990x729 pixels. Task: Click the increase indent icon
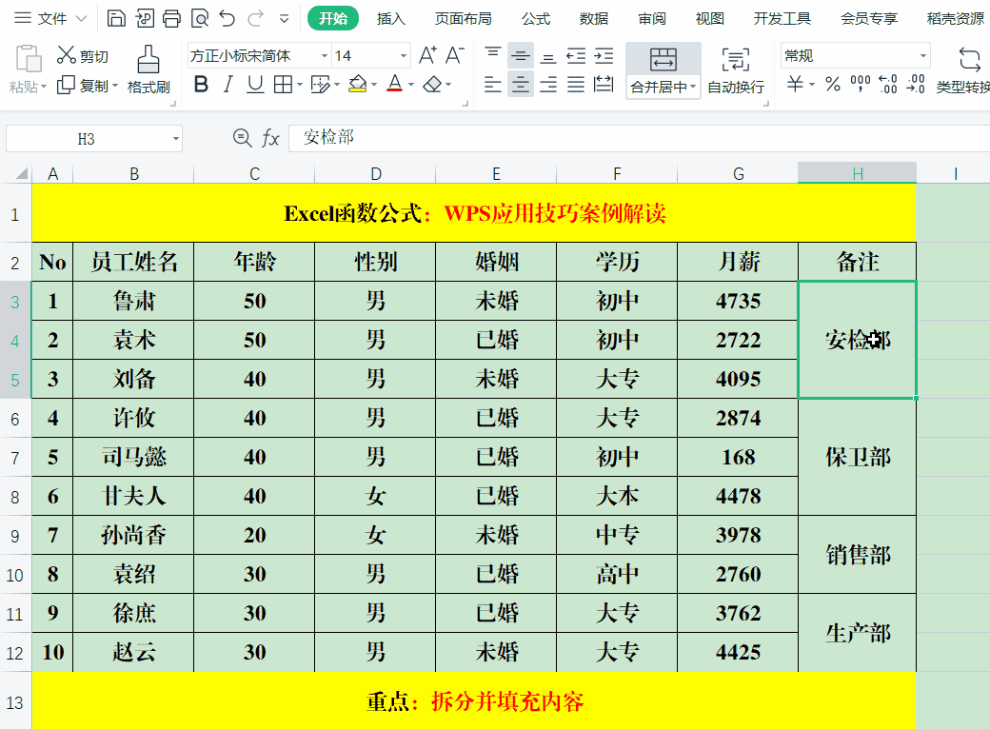pyautogui.click(x=603, y=55)
